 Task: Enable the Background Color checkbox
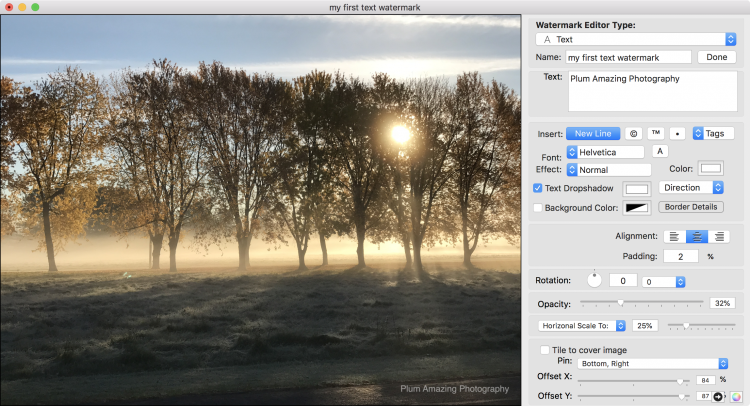[x=538, y=207]
